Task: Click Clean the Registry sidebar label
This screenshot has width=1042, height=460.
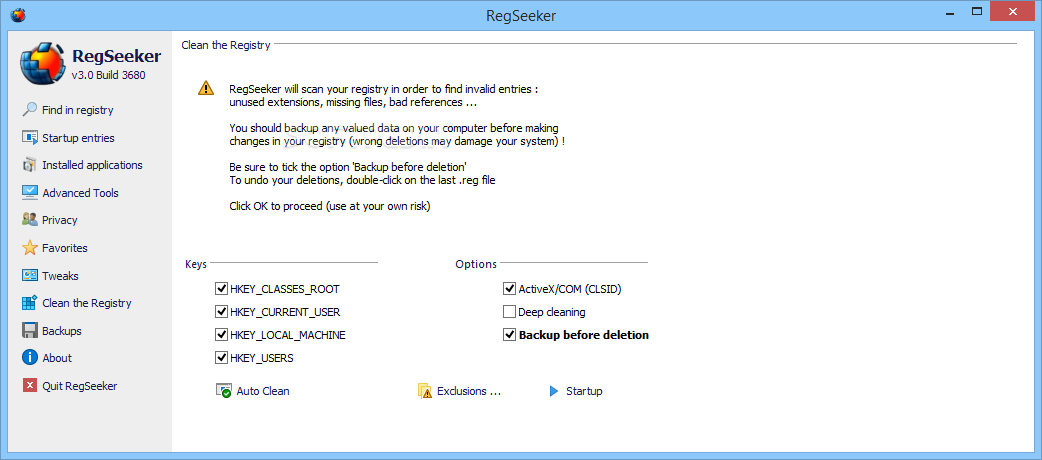Action: pos(87,303)
